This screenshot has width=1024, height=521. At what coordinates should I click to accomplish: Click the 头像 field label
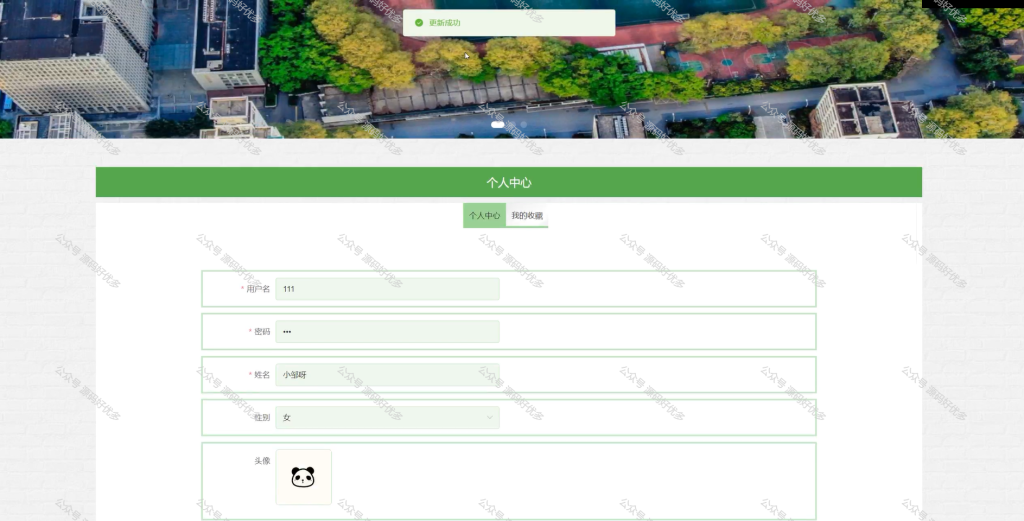pos(262,461)
